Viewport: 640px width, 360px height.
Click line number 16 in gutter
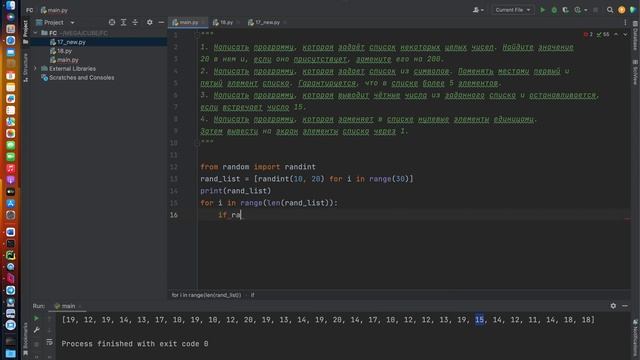[x=174, y=215]
